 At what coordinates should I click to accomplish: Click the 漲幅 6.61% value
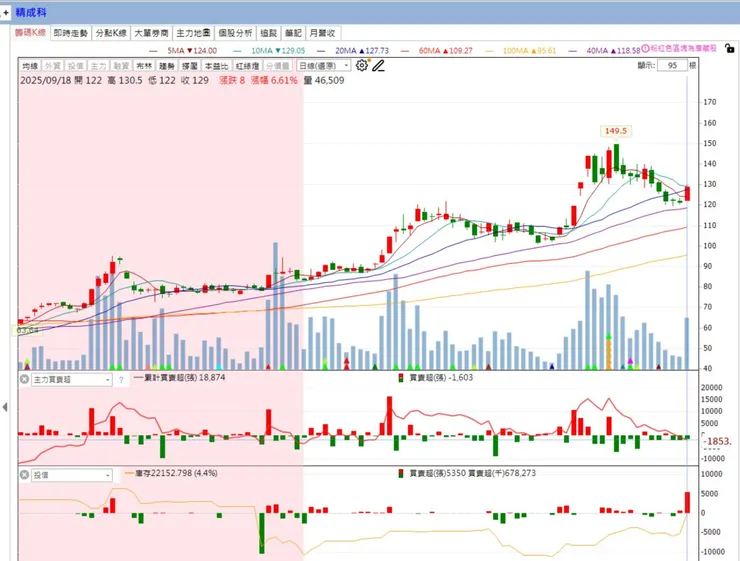pyautogui.click(x=274, y=80)
